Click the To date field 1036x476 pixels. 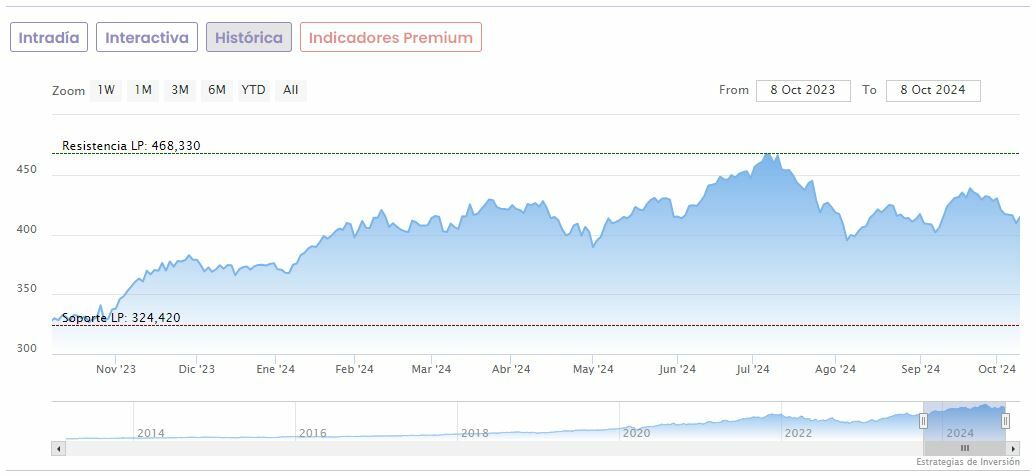(933, 90)
